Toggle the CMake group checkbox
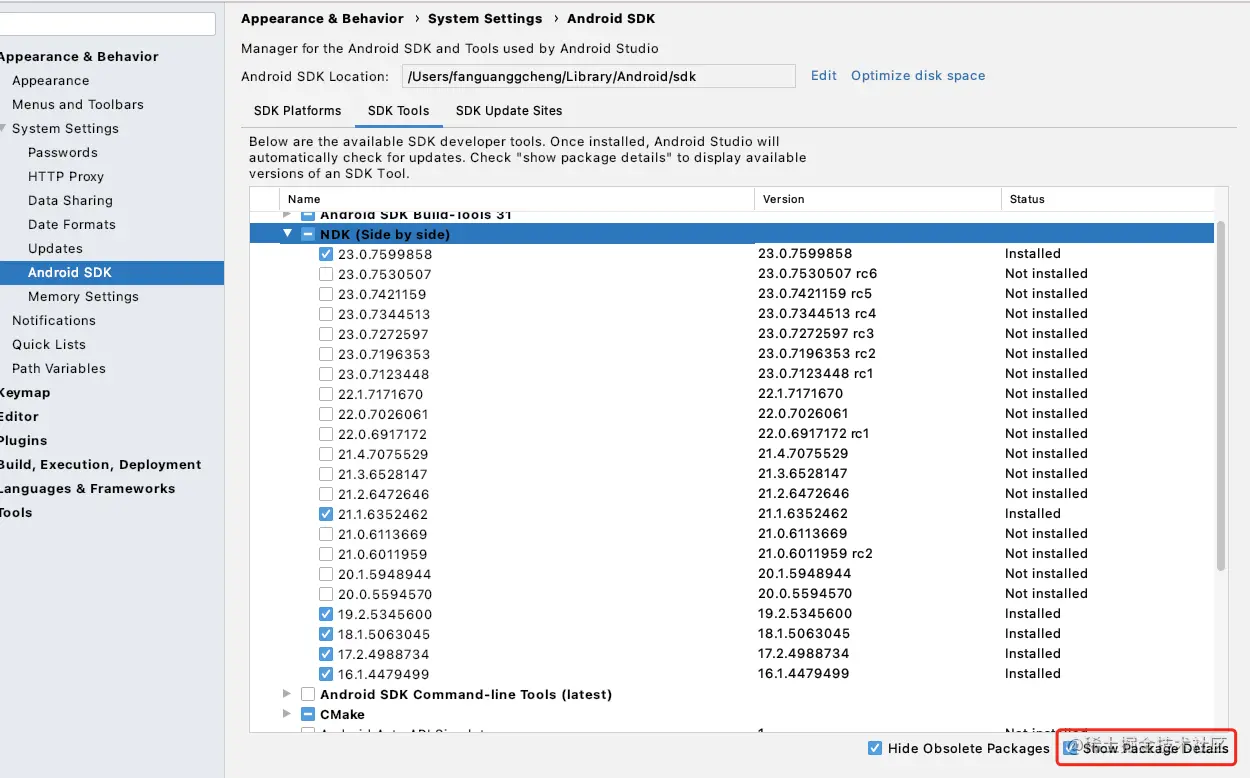The width and height of the screenshot is (1250, 778). tap(308, 714)
